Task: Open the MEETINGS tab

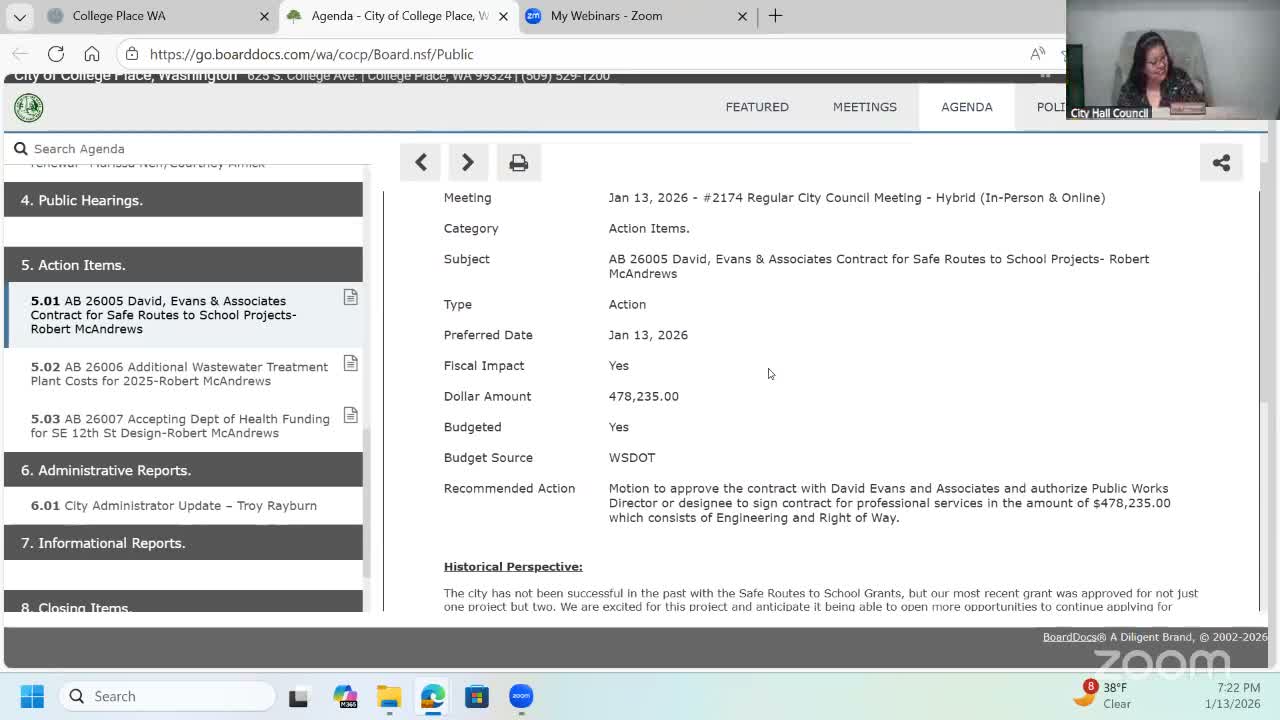Action: point(865,107)
